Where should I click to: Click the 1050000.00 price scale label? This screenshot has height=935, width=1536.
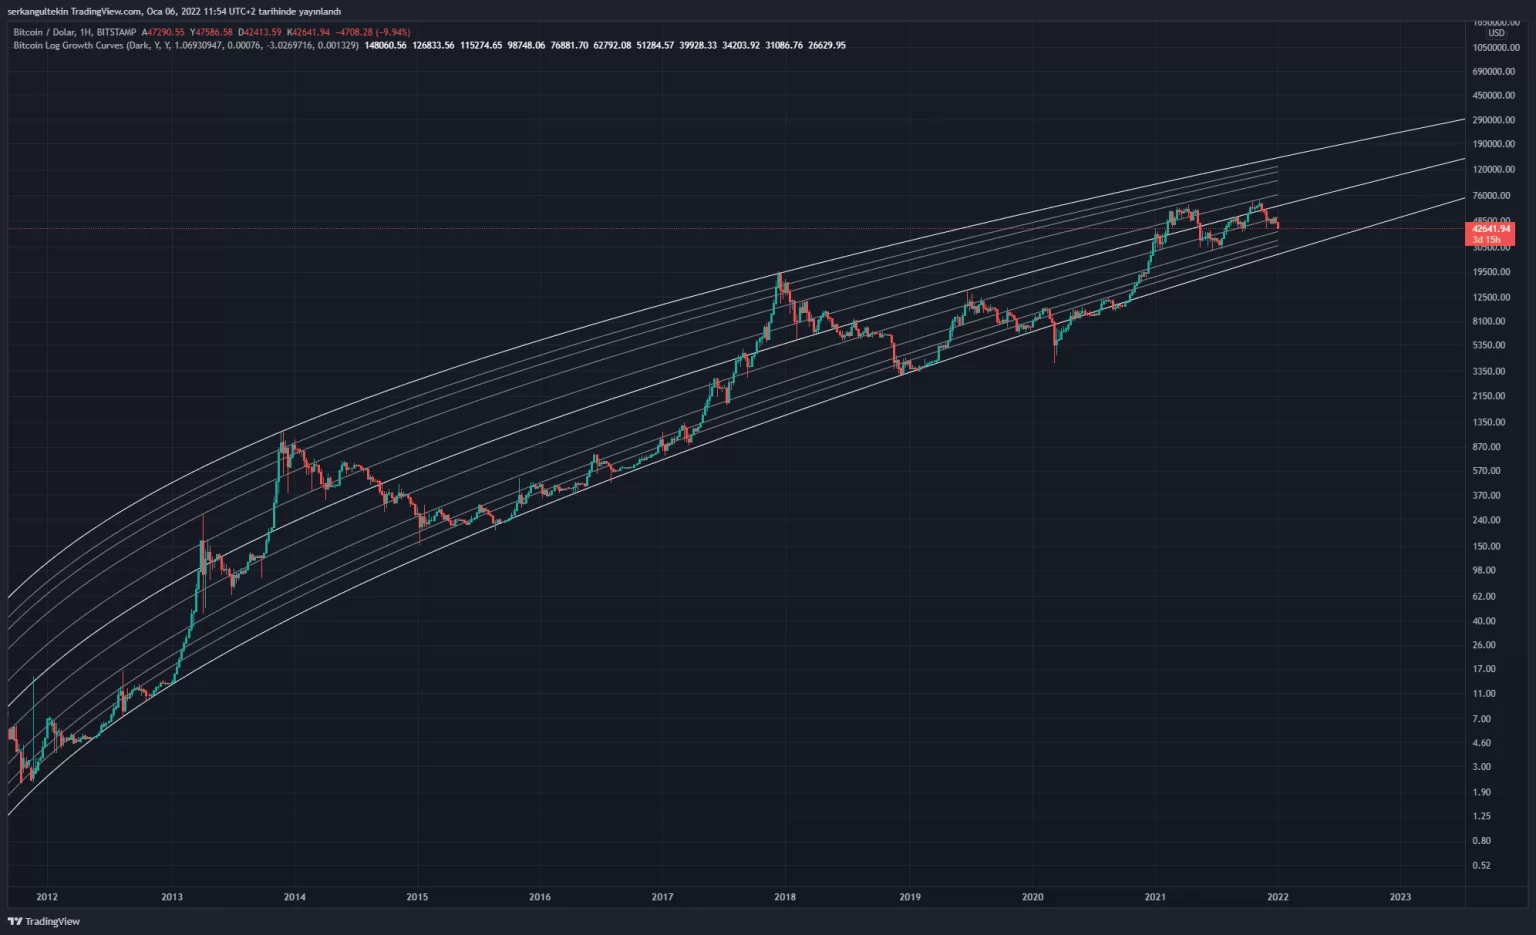1496,47
